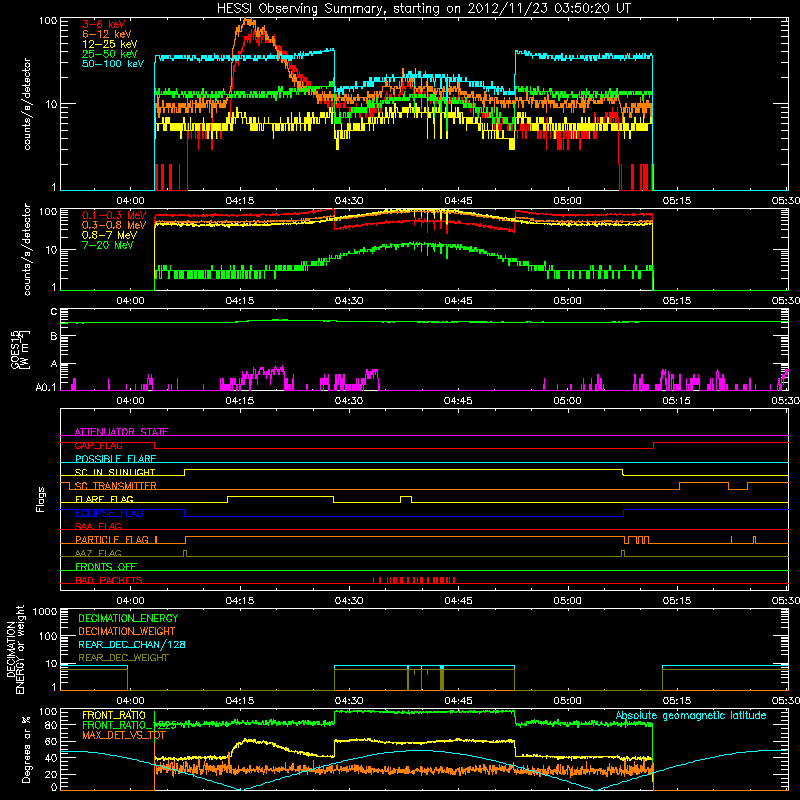Image resolution: width=800 pixels, height=800 pixels.
Task: Select the PARTICLE_FLAG label
Action: click(x=112, y=539)
